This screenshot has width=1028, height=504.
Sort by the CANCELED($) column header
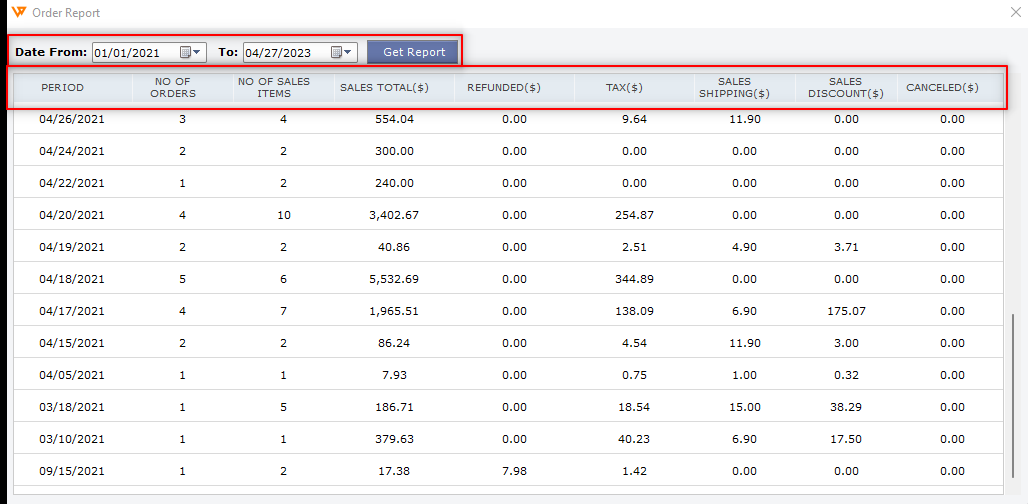click(942, 87)
